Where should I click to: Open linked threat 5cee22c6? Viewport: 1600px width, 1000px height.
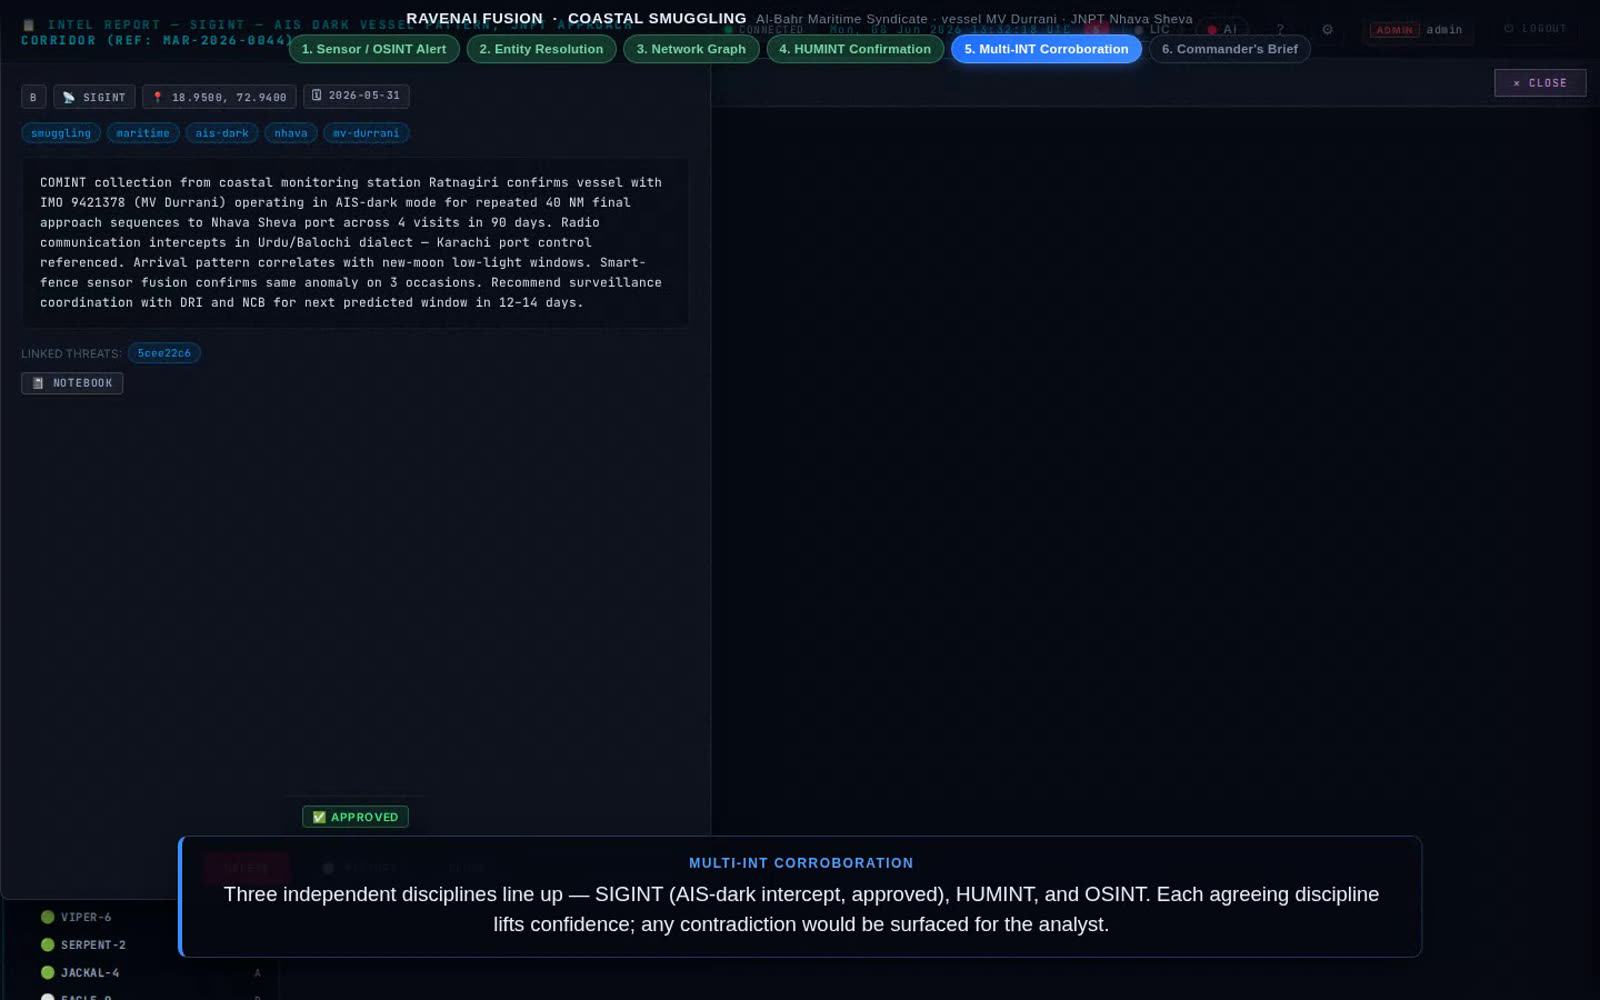164,353
